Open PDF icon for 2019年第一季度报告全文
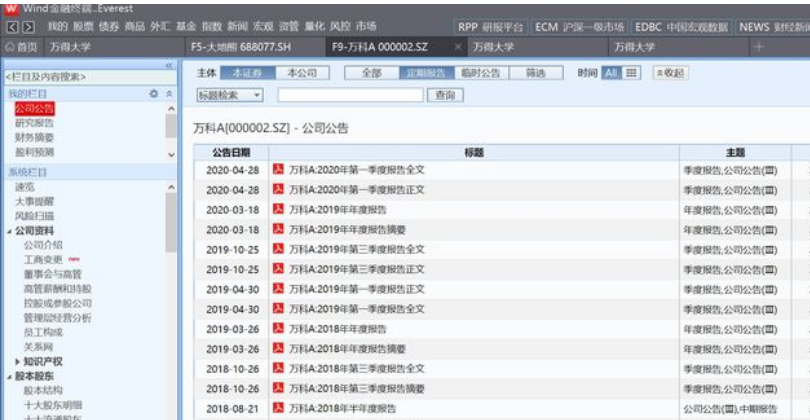 pyautogui.click(x=278, y=308)
